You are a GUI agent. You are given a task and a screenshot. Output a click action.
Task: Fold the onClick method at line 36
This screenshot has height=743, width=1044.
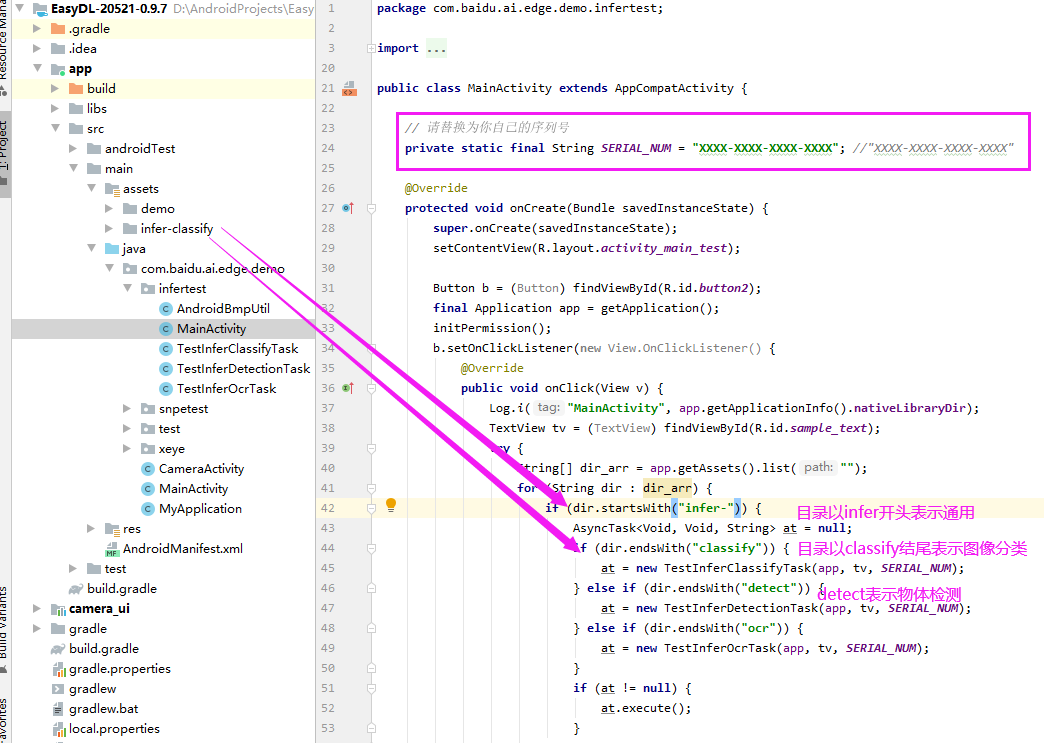pyautogui.click(x=372, y=388)
